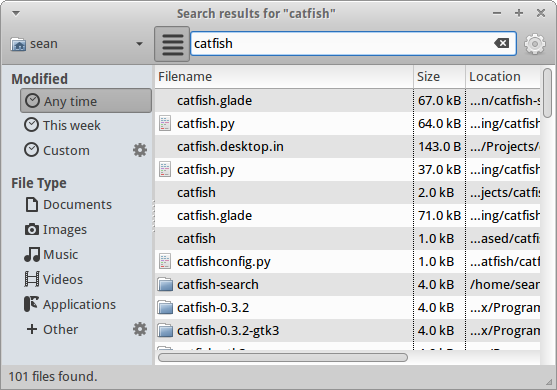Click the /home/sean location cell

[x=503, y=285]
